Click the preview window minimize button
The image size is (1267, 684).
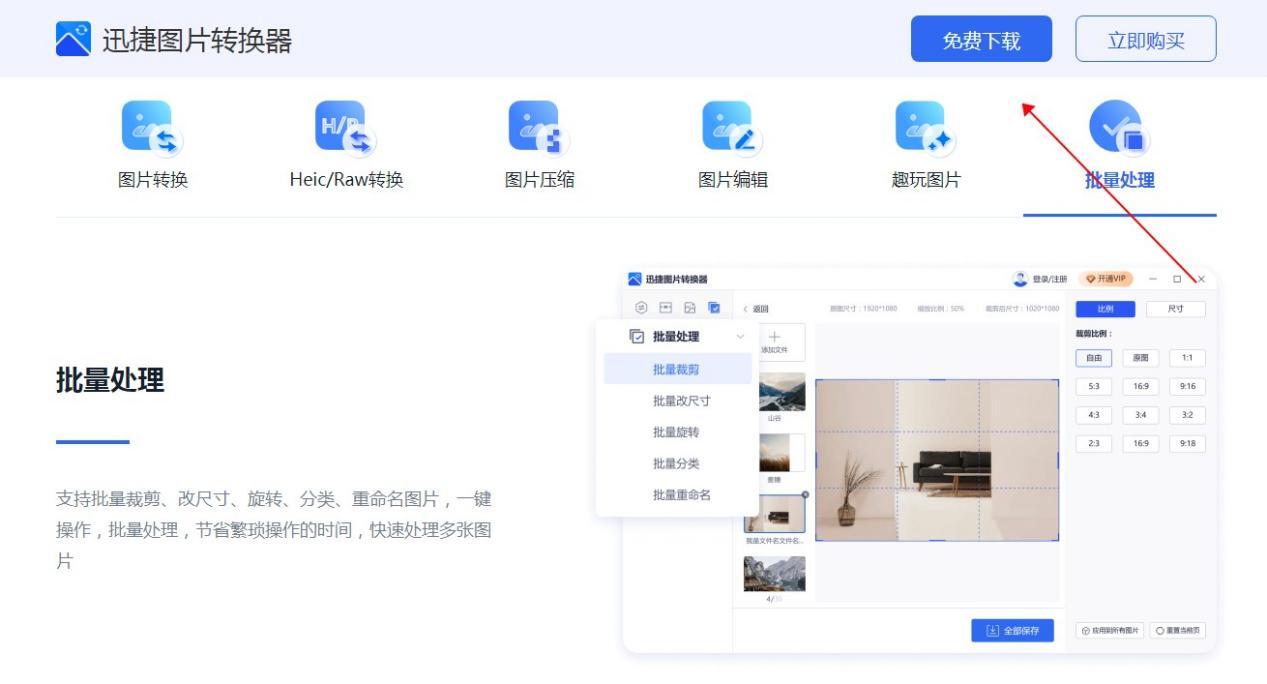1153,279
